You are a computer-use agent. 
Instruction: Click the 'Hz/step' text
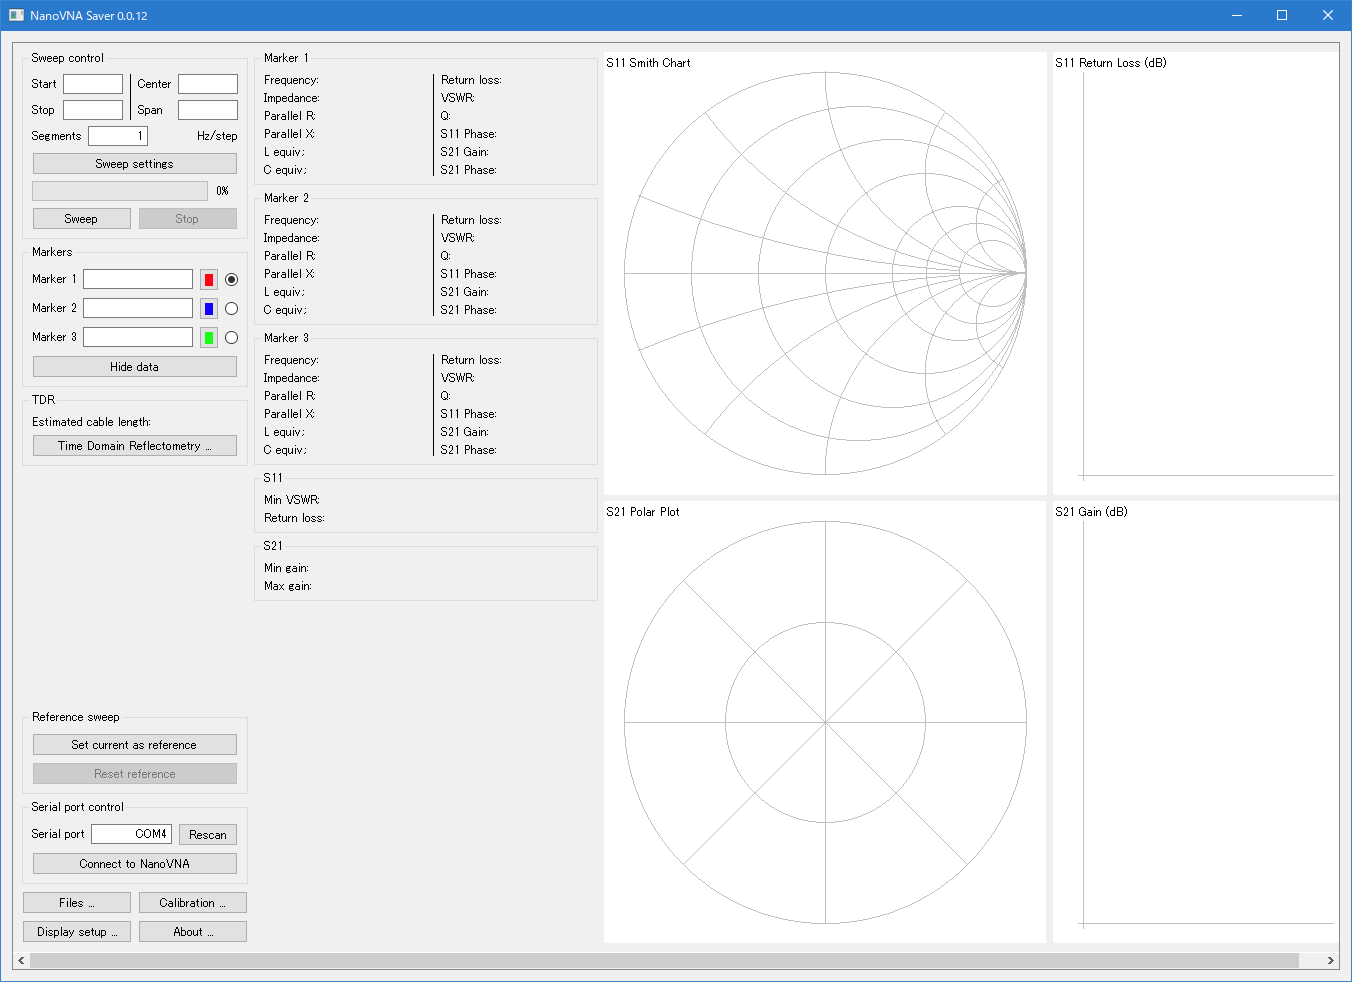(x=217, y=136)
